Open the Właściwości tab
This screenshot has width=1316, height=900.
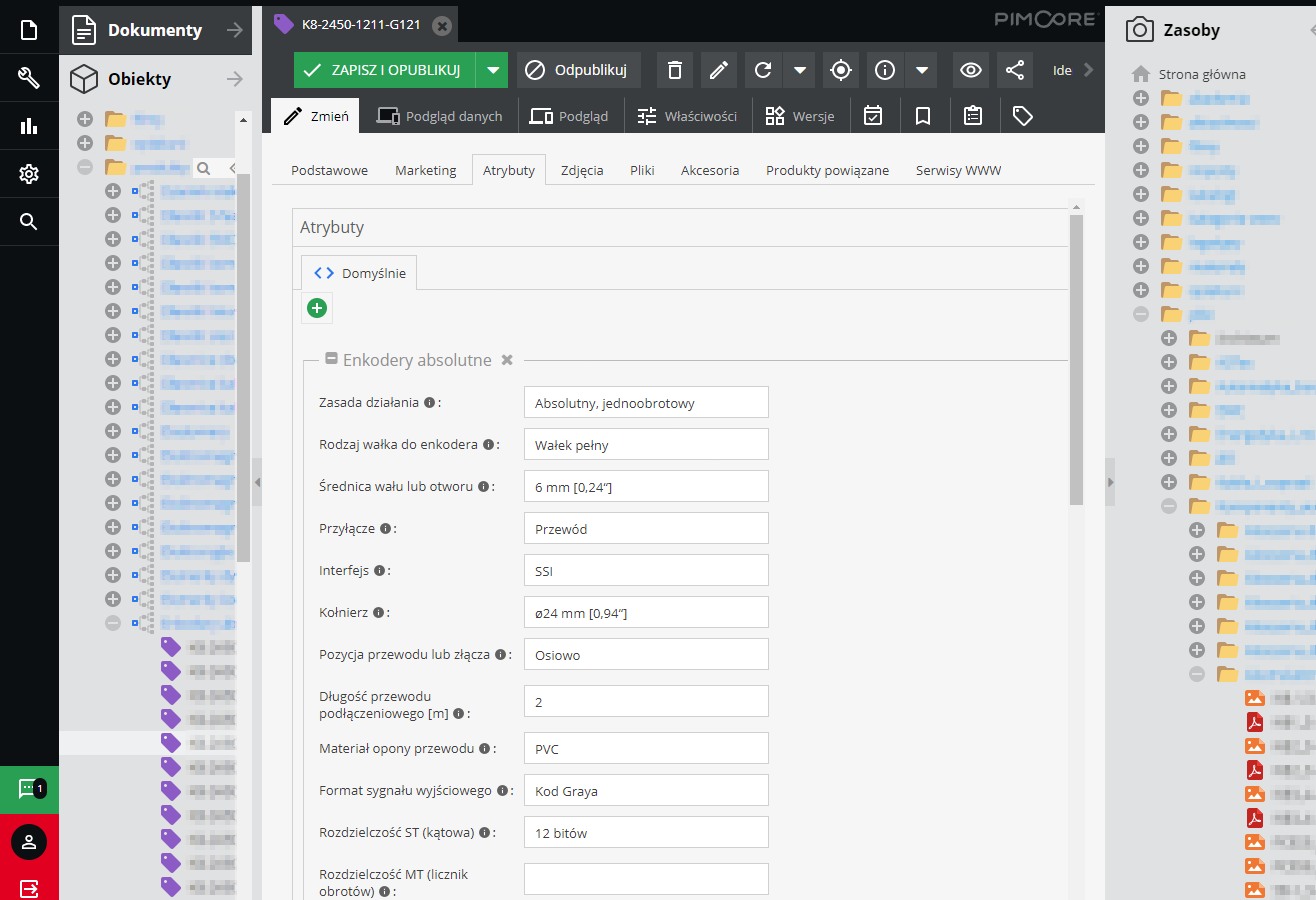(x=687, y=116)
